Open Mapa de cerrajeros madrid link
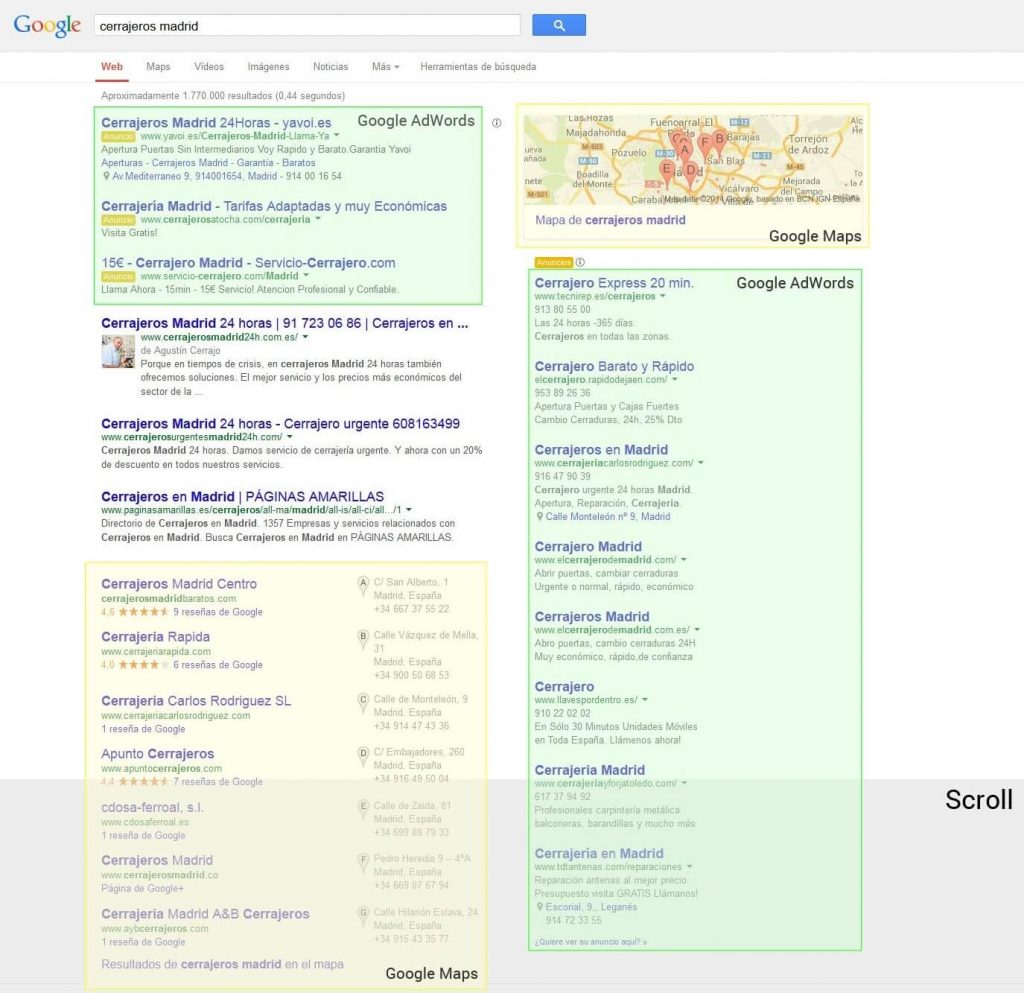This screenshot has height=993, width=1024. (x=610, y=220)
